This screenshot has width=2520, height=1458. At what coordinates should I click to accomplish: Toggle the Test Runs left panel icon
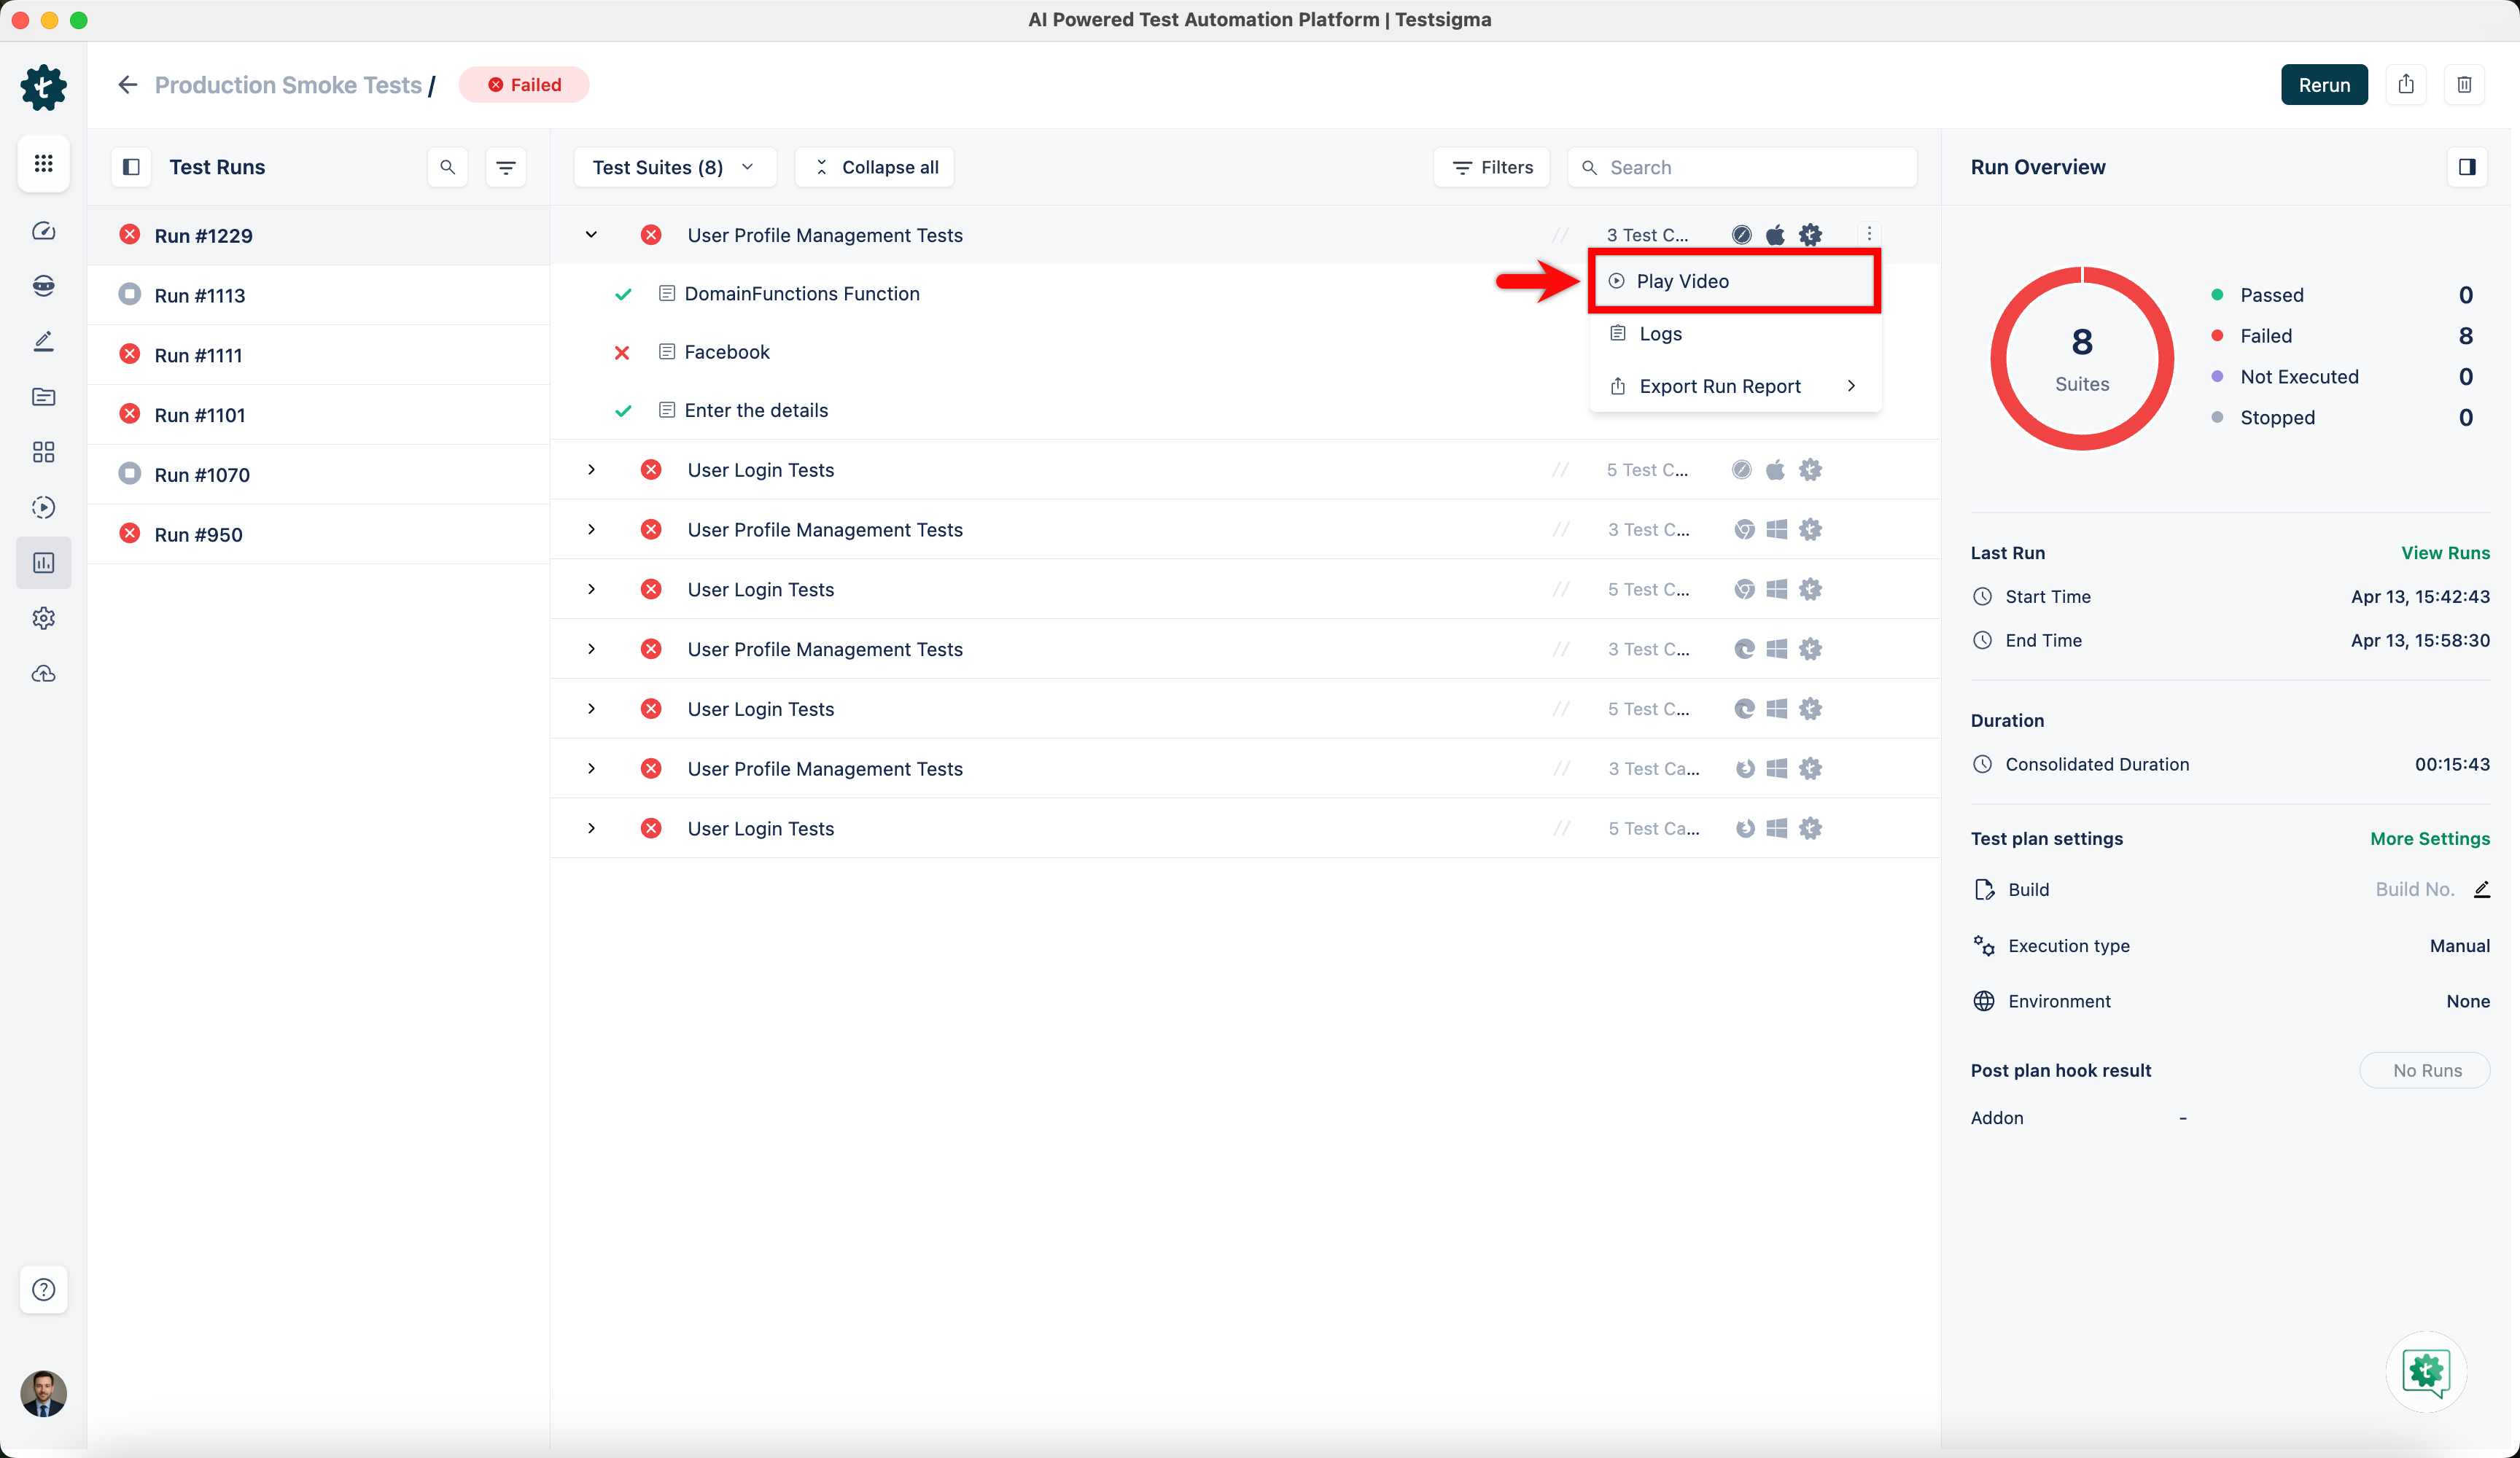[131, 167]
